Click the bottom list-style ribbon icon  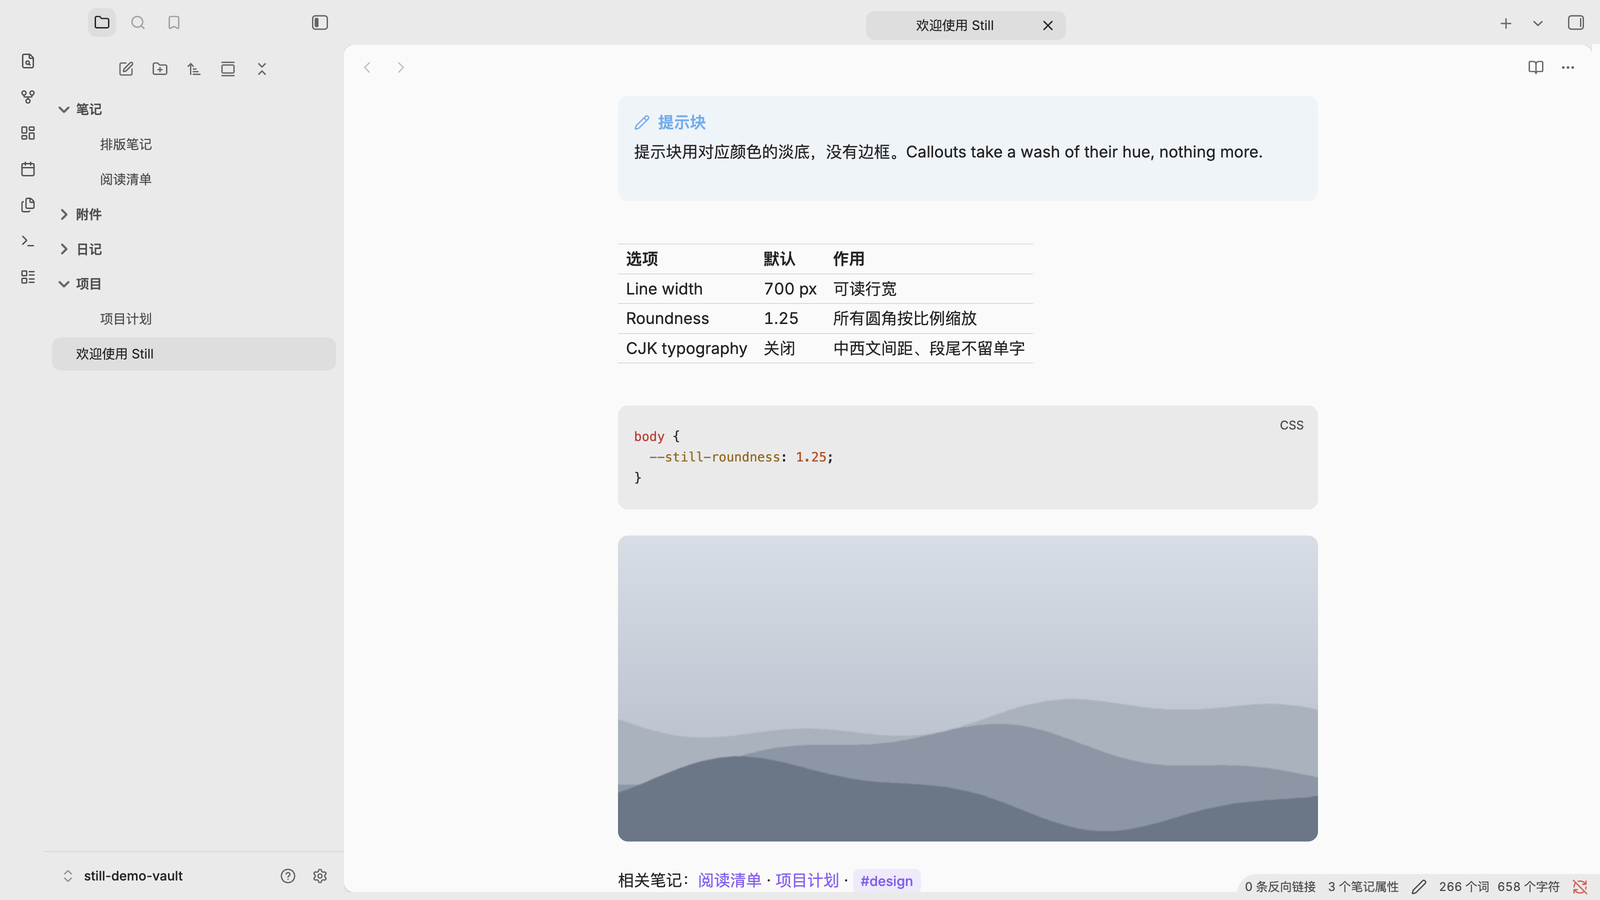[28, 277]
